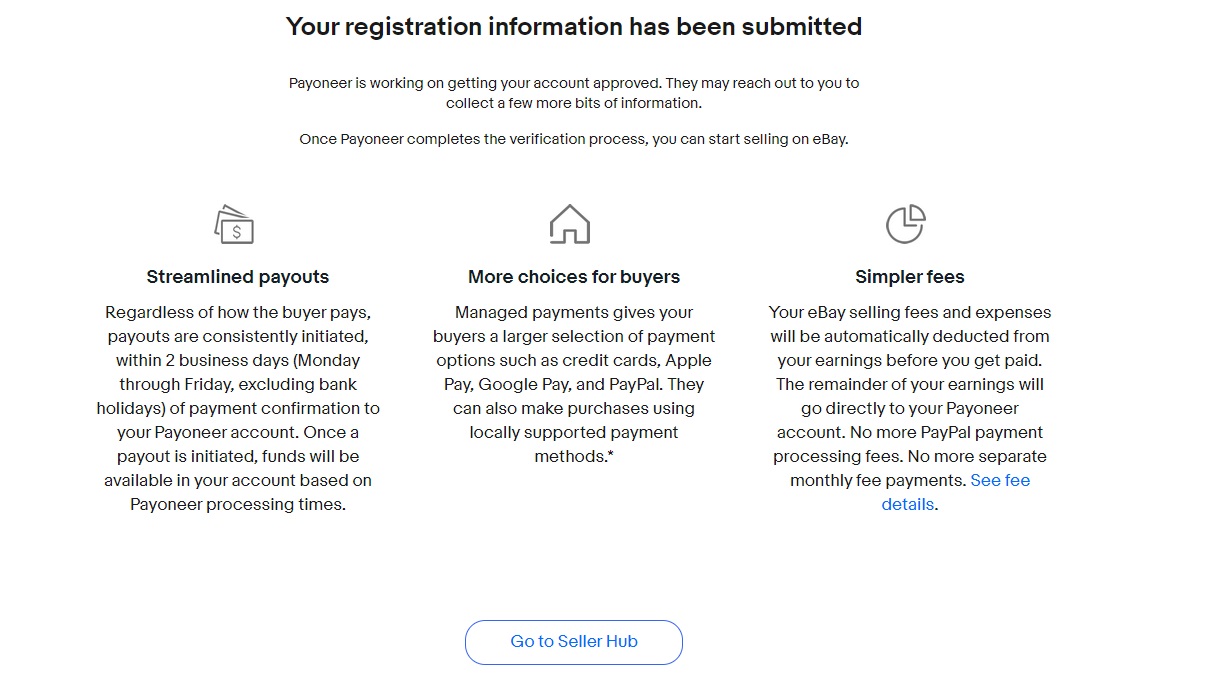Viewport: 1225px width, 674px height.
Task: Click the payouts within 2 business days paragraph
Action: (x=238, y=408)
